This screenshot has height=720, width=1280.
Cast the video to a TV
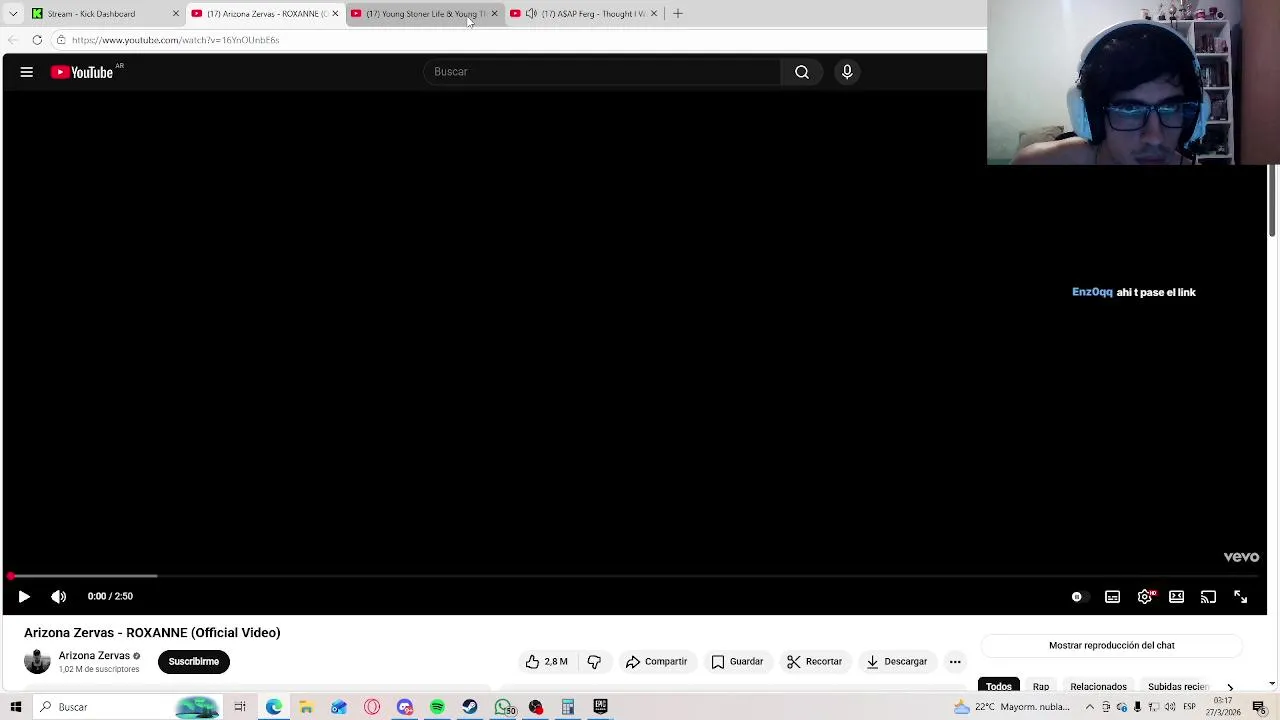1209,597
